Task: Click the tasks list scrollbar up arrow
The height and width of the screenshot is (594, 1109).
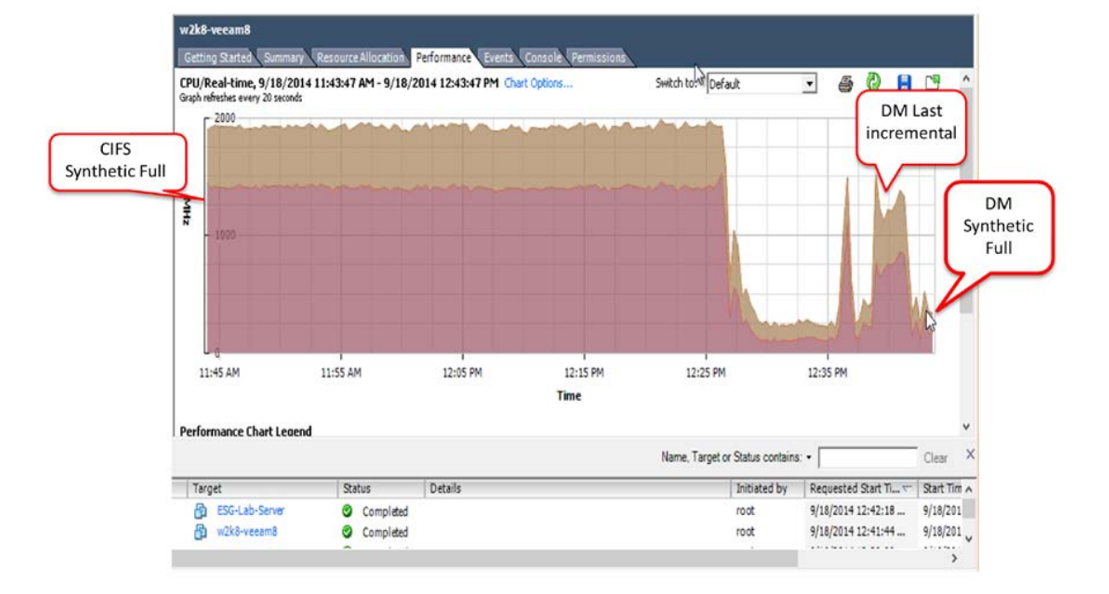Action: 969,489
